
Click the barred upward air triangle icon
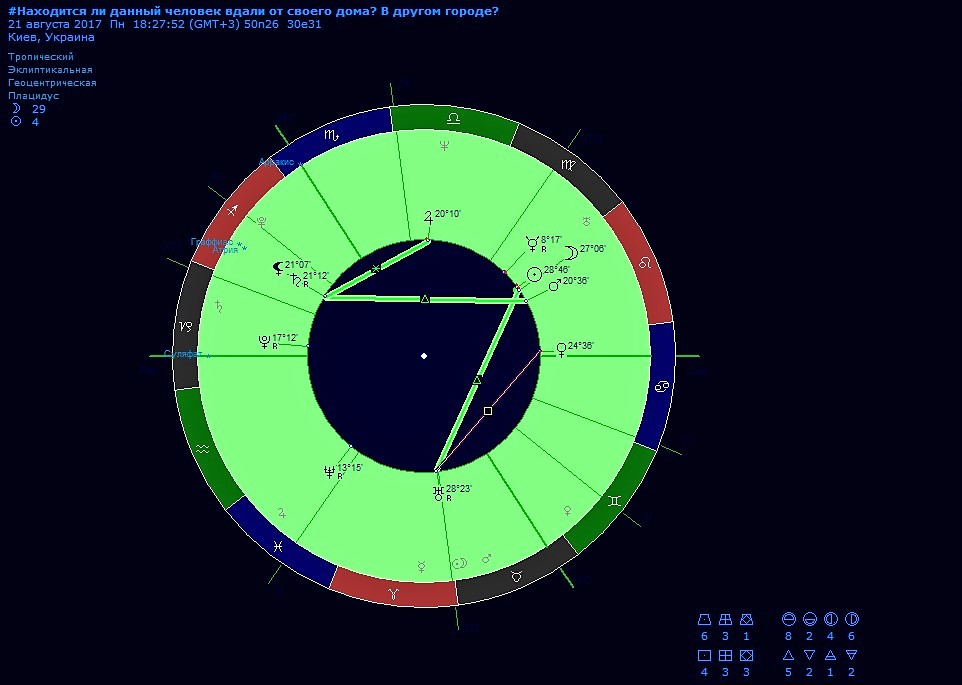tap(831, 655)
